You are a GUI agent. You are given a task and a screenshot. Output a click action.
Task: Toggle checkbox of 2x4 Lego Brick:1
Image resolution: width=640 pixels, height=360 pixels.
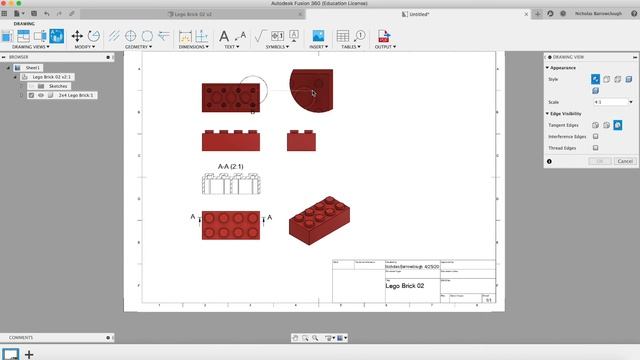click(31, 95)
